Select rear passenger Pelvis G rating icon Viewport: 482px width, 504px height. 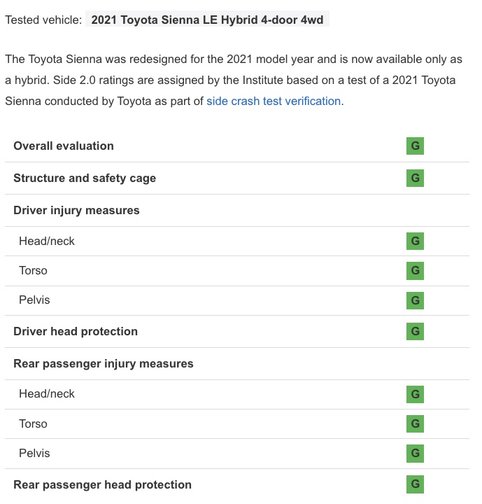(415, 453)
